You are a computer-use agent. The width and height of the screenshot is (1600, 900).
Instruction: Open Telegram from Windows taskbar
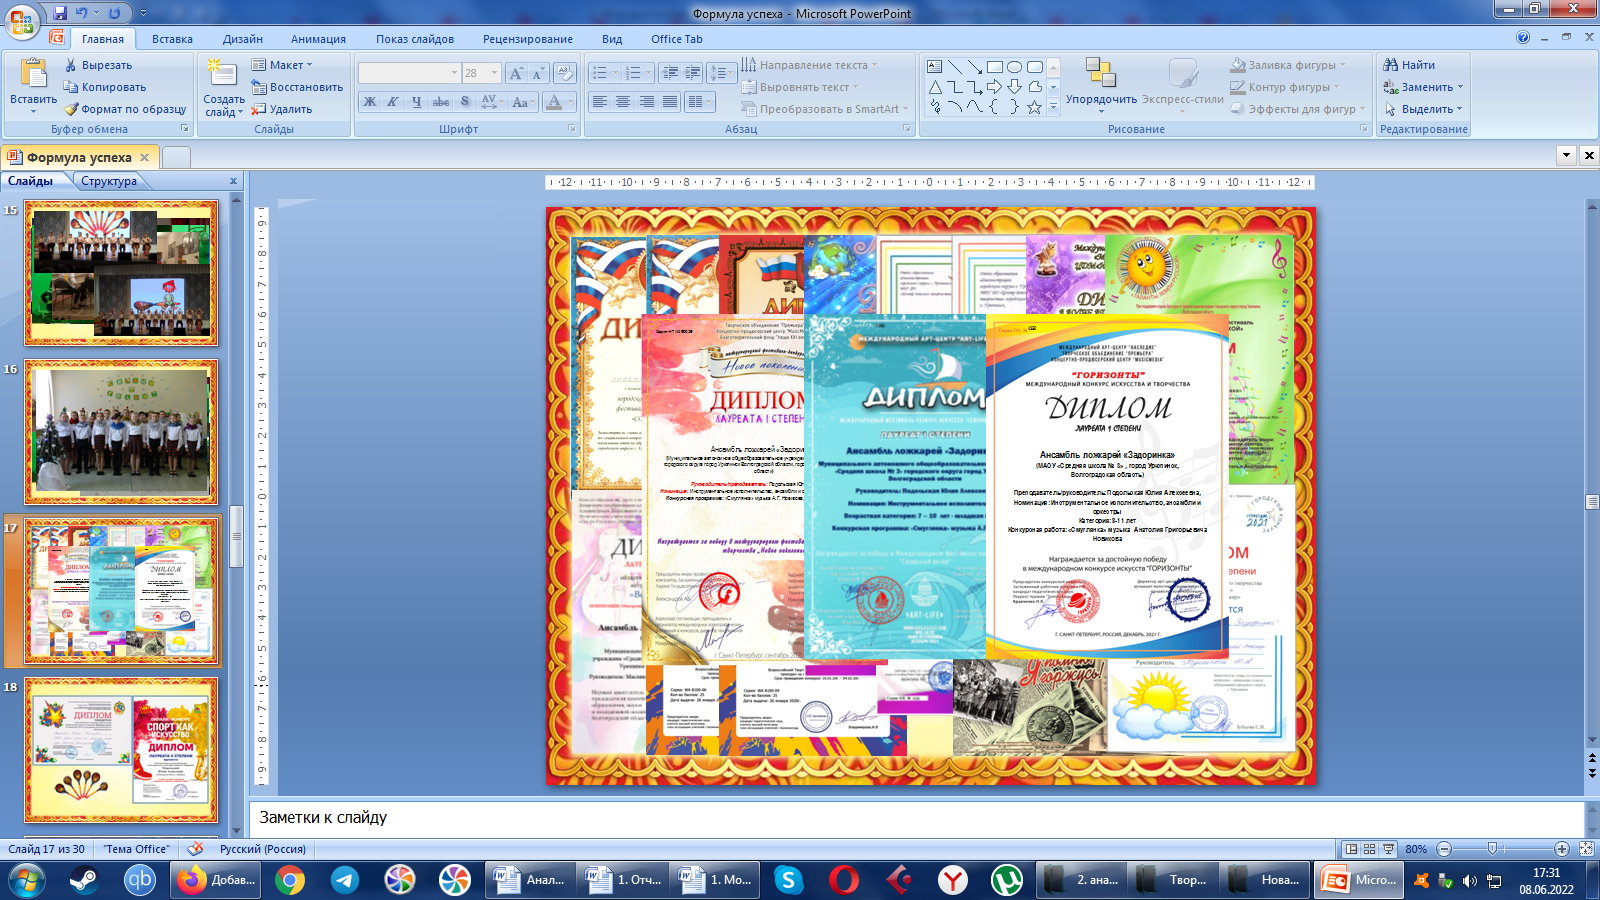tap(345, 880)
